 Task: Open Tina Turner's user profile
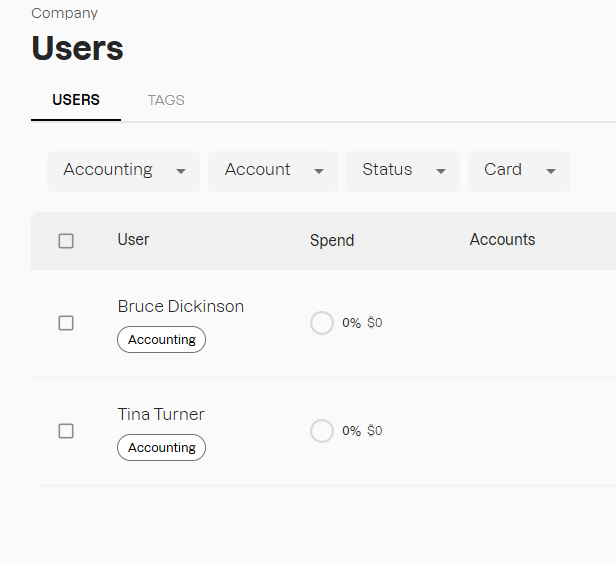pyautogui.click(x=160, y=415)
